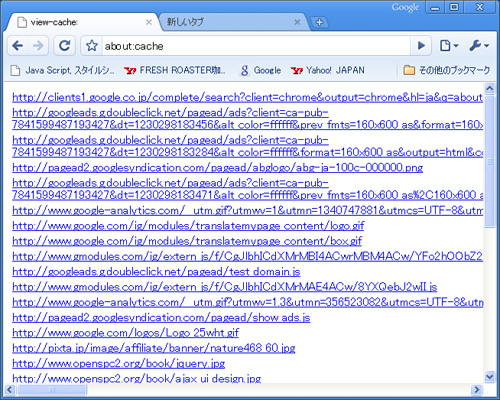Close the 新しいタブ tab
The image size is (500, 400).
(x=297, y=22)
